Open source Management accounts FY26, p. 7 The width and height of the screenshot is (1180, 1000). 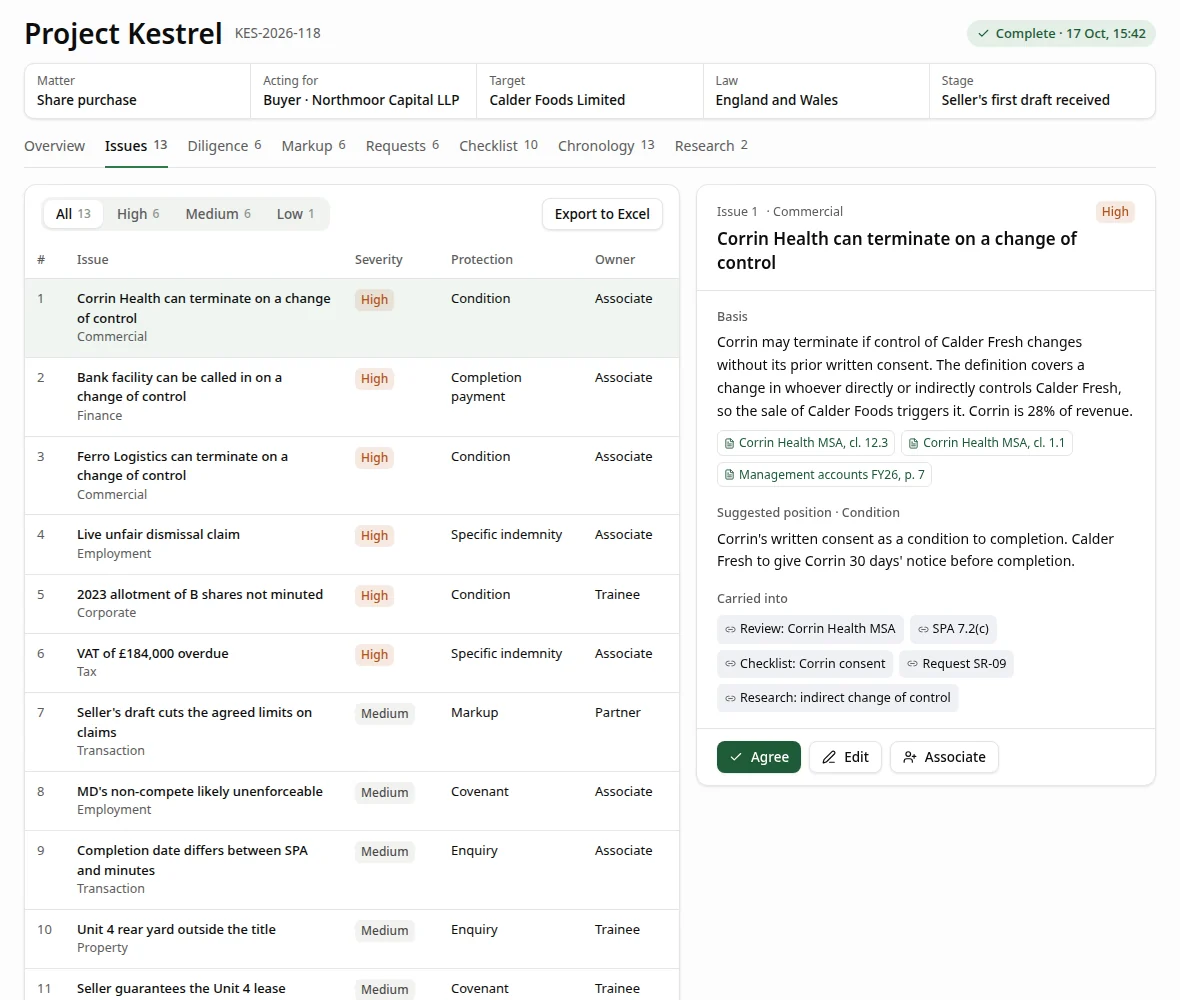824,475
